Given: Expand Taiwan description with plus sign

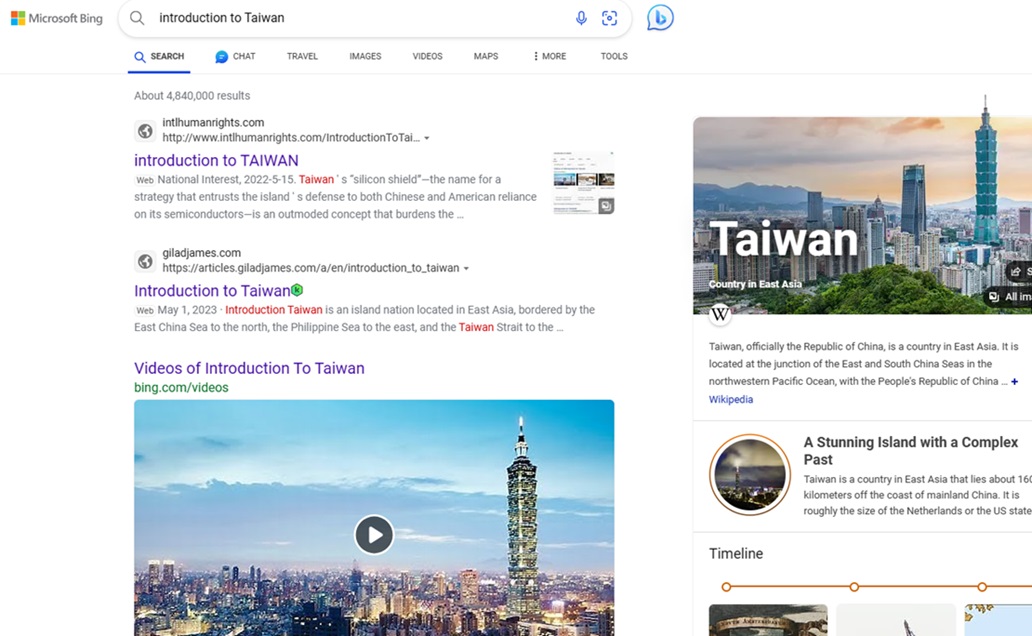Looking at the screenshot, I should [1014, 382].
